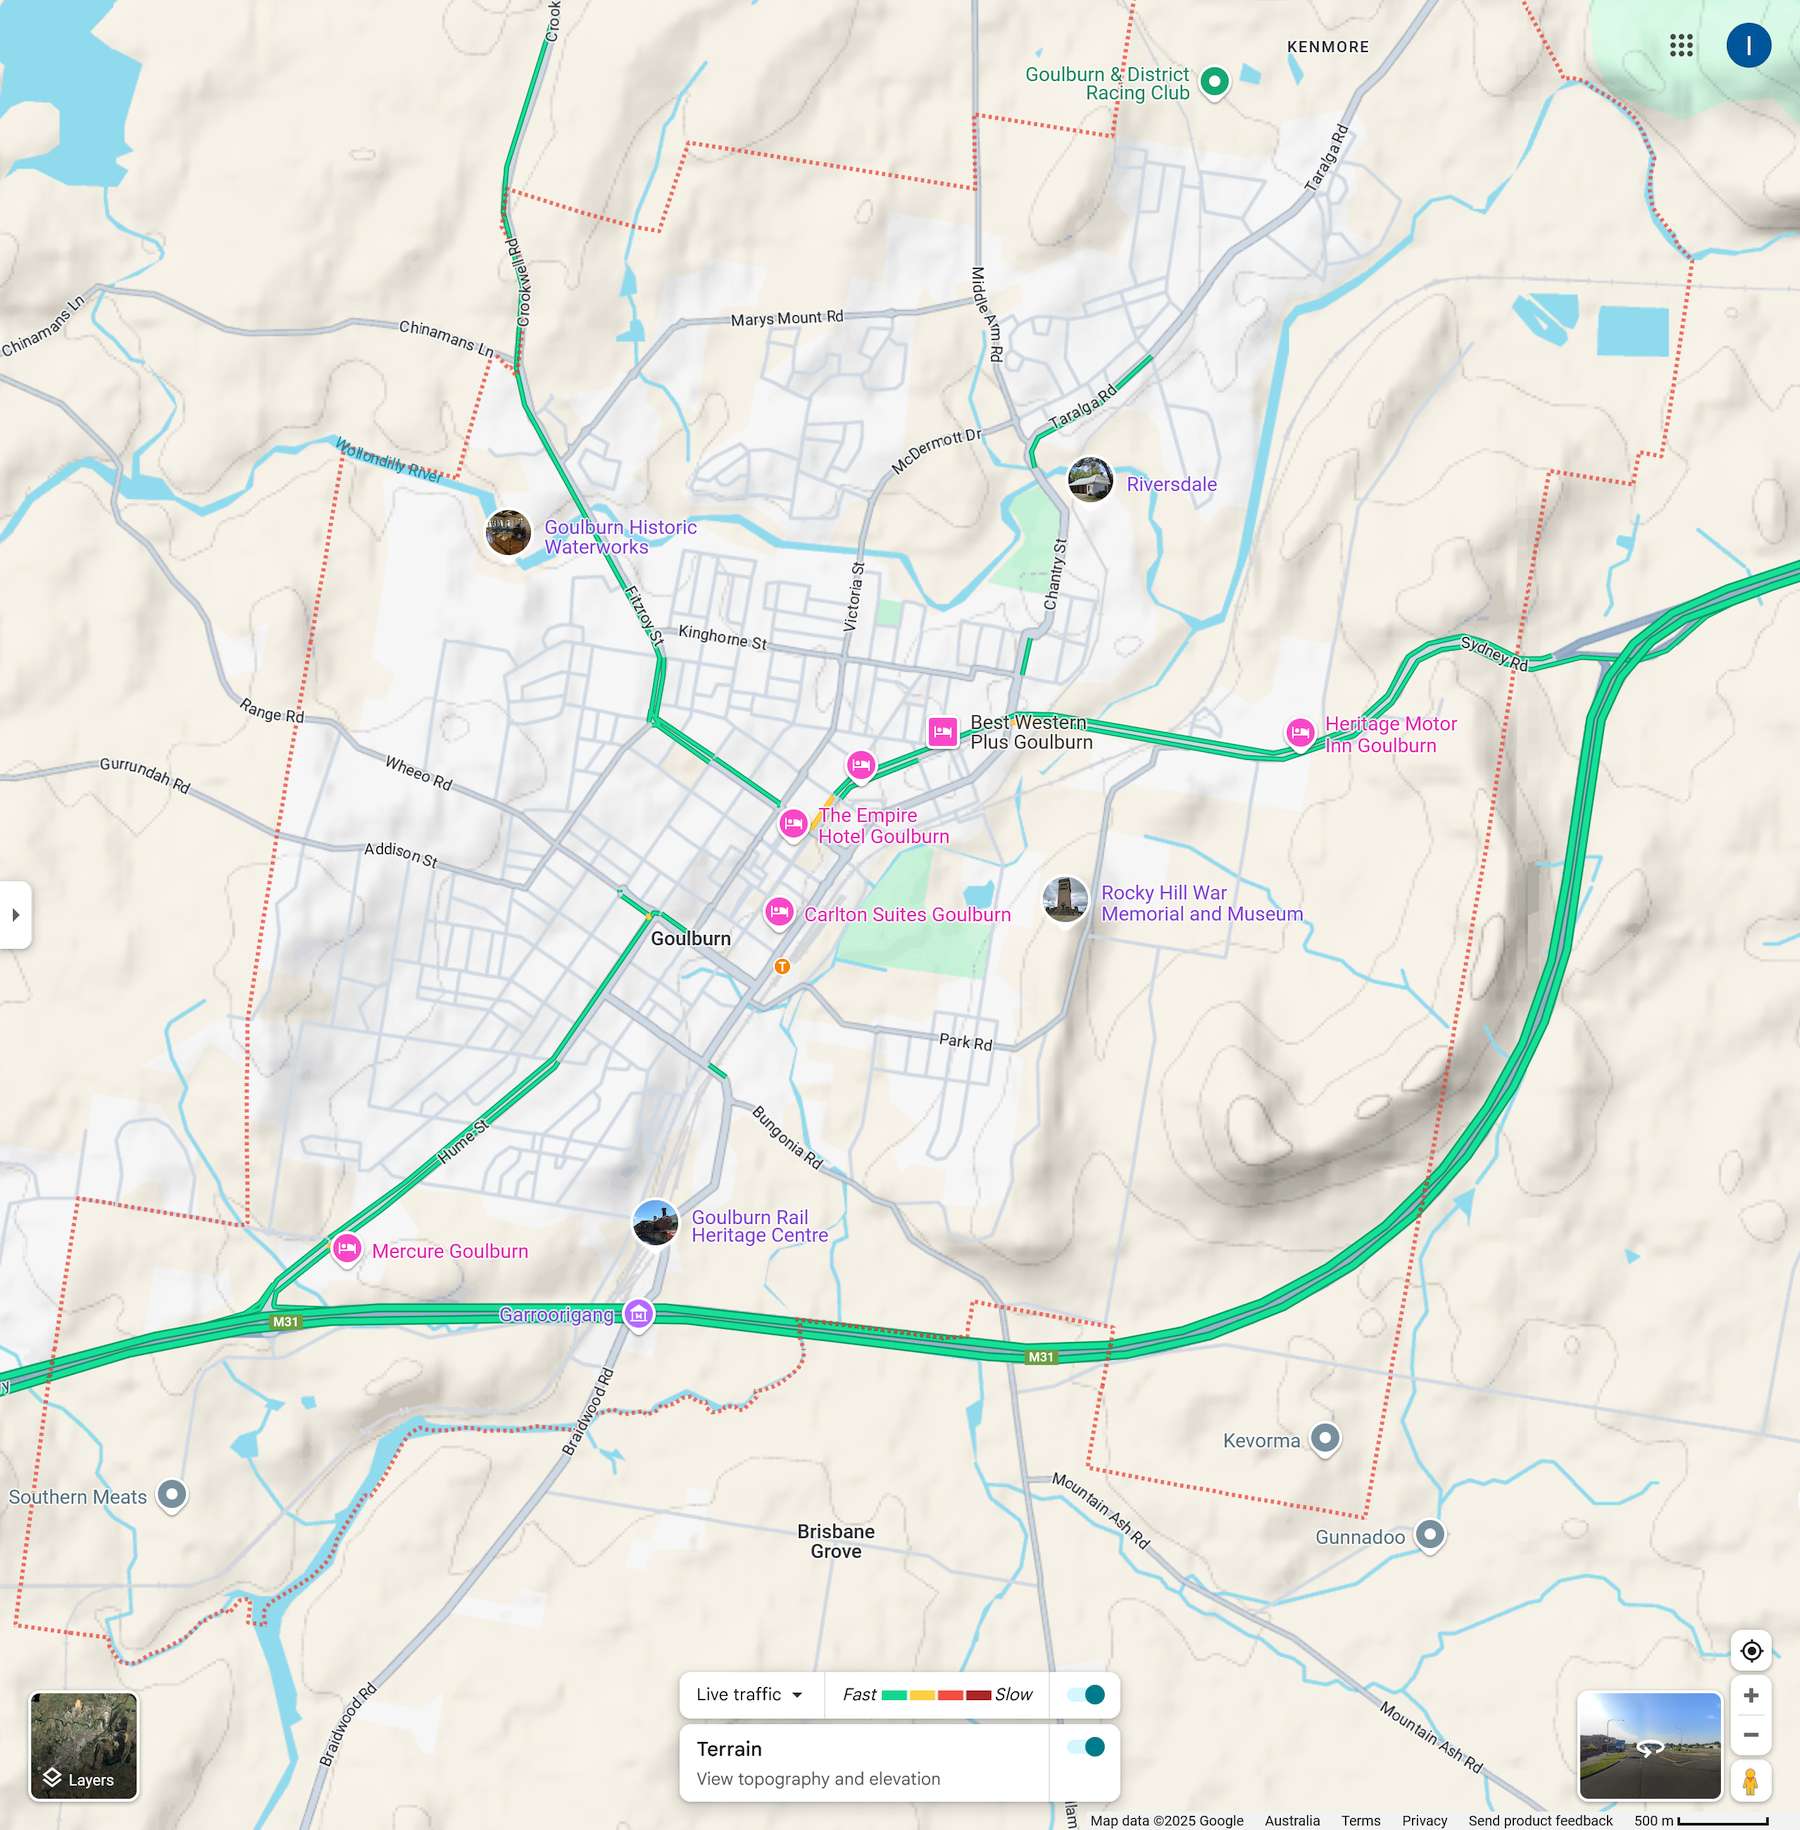Show your location with the target button
Viewport: 1800px width, 1830px height.
1751,1650
